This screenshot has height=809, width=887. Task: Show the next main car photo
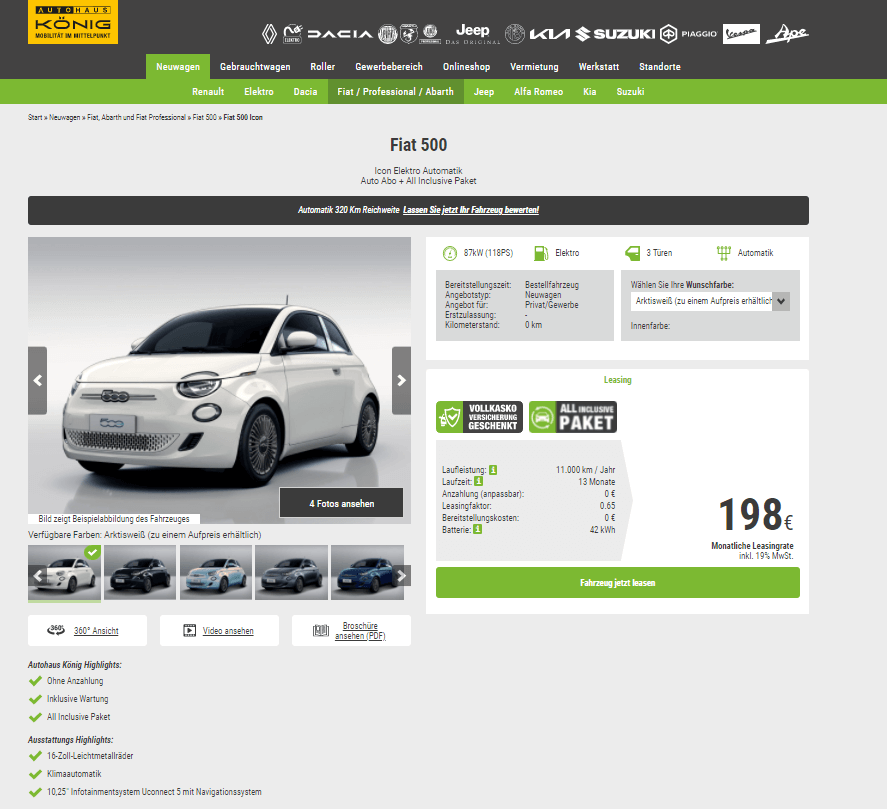pyautogui.click(x=402, y=380)
